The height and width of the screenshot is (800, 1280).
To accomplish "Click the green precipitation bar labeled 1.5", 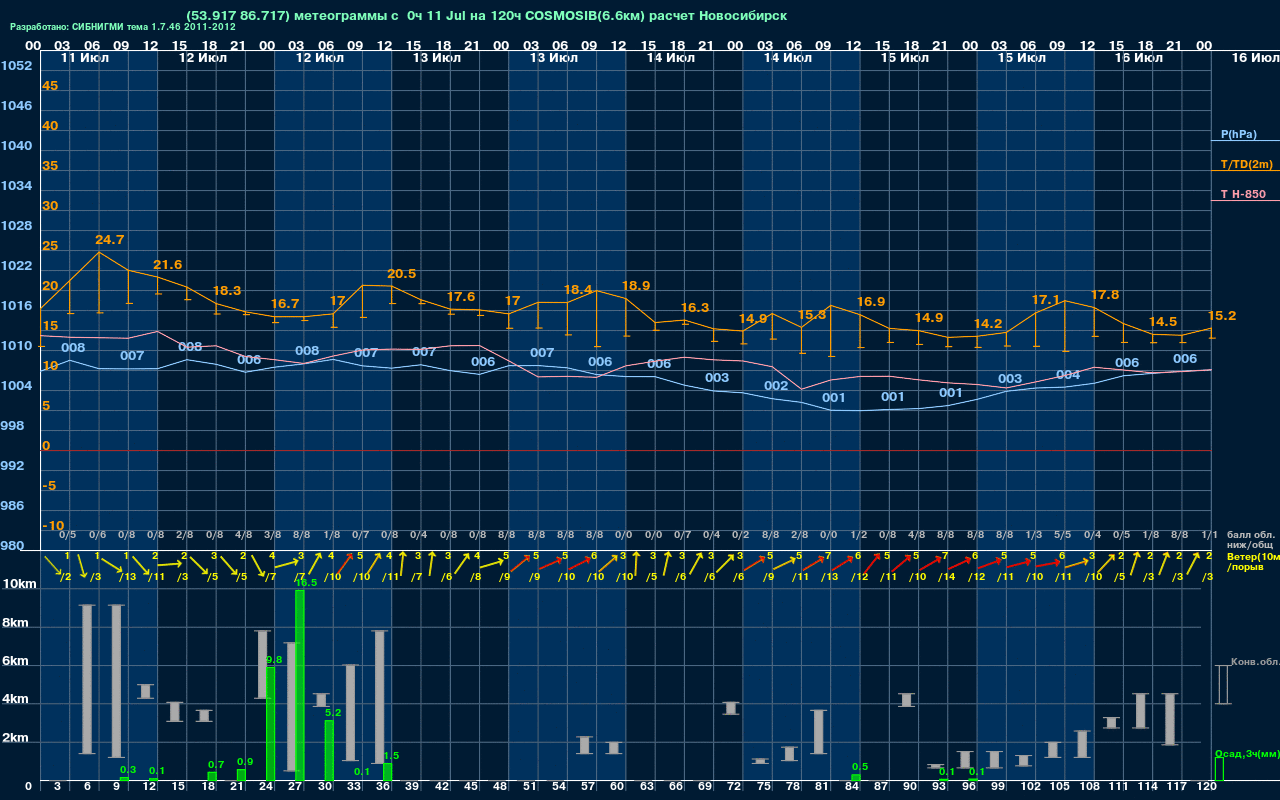I will [x=387, y=772].
